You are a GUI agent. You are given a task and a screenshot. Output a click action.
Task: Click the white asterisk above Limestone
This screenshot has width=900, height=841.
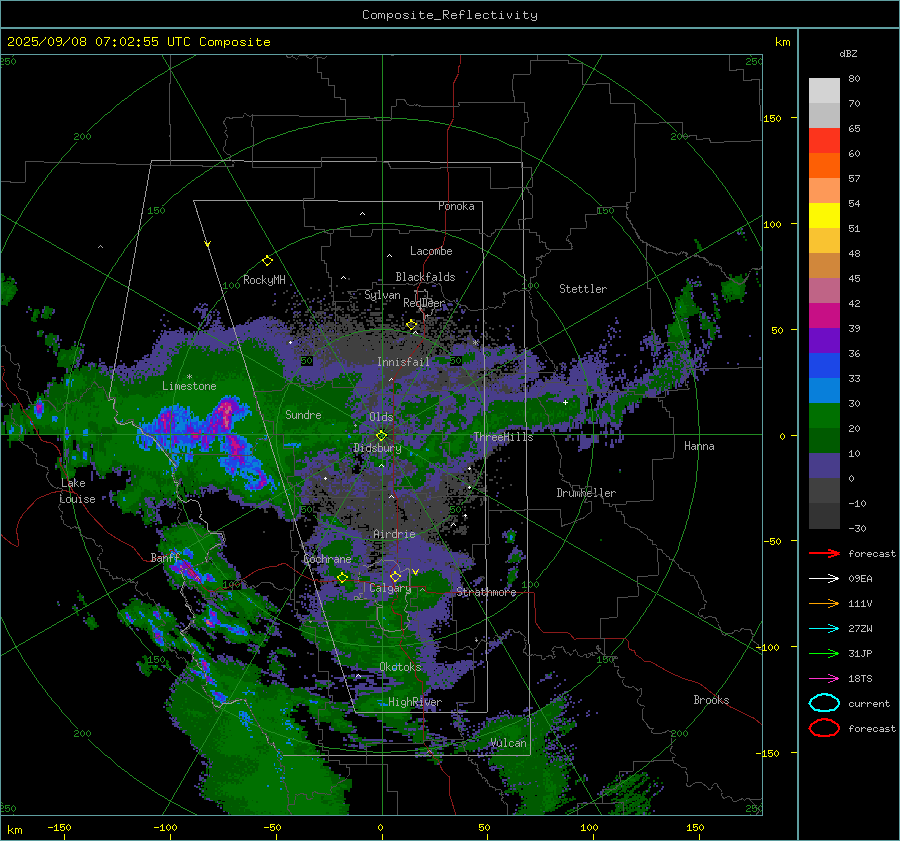[x=189, y=377]
